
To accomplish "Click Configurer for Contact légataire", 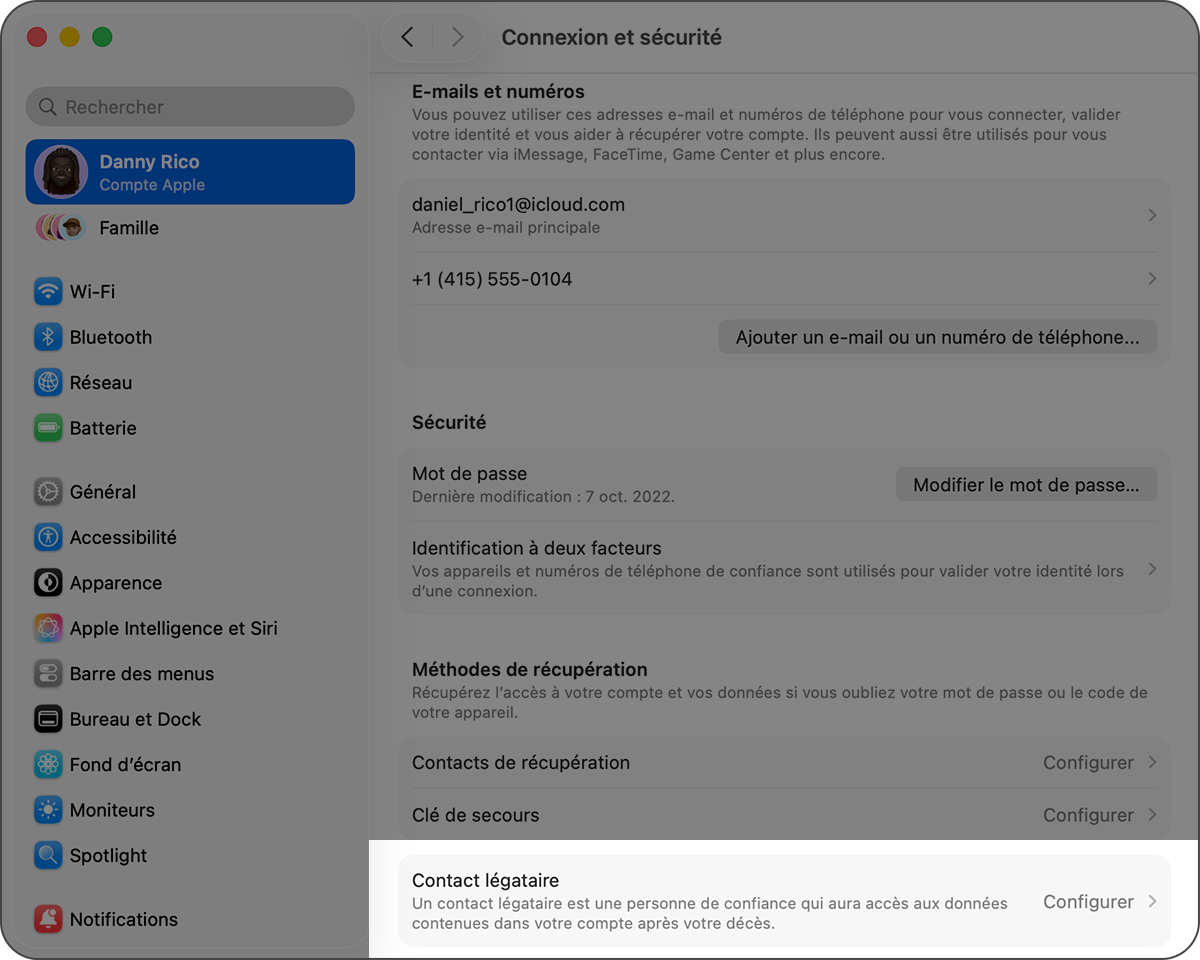I will click(x=1088, y=901).
